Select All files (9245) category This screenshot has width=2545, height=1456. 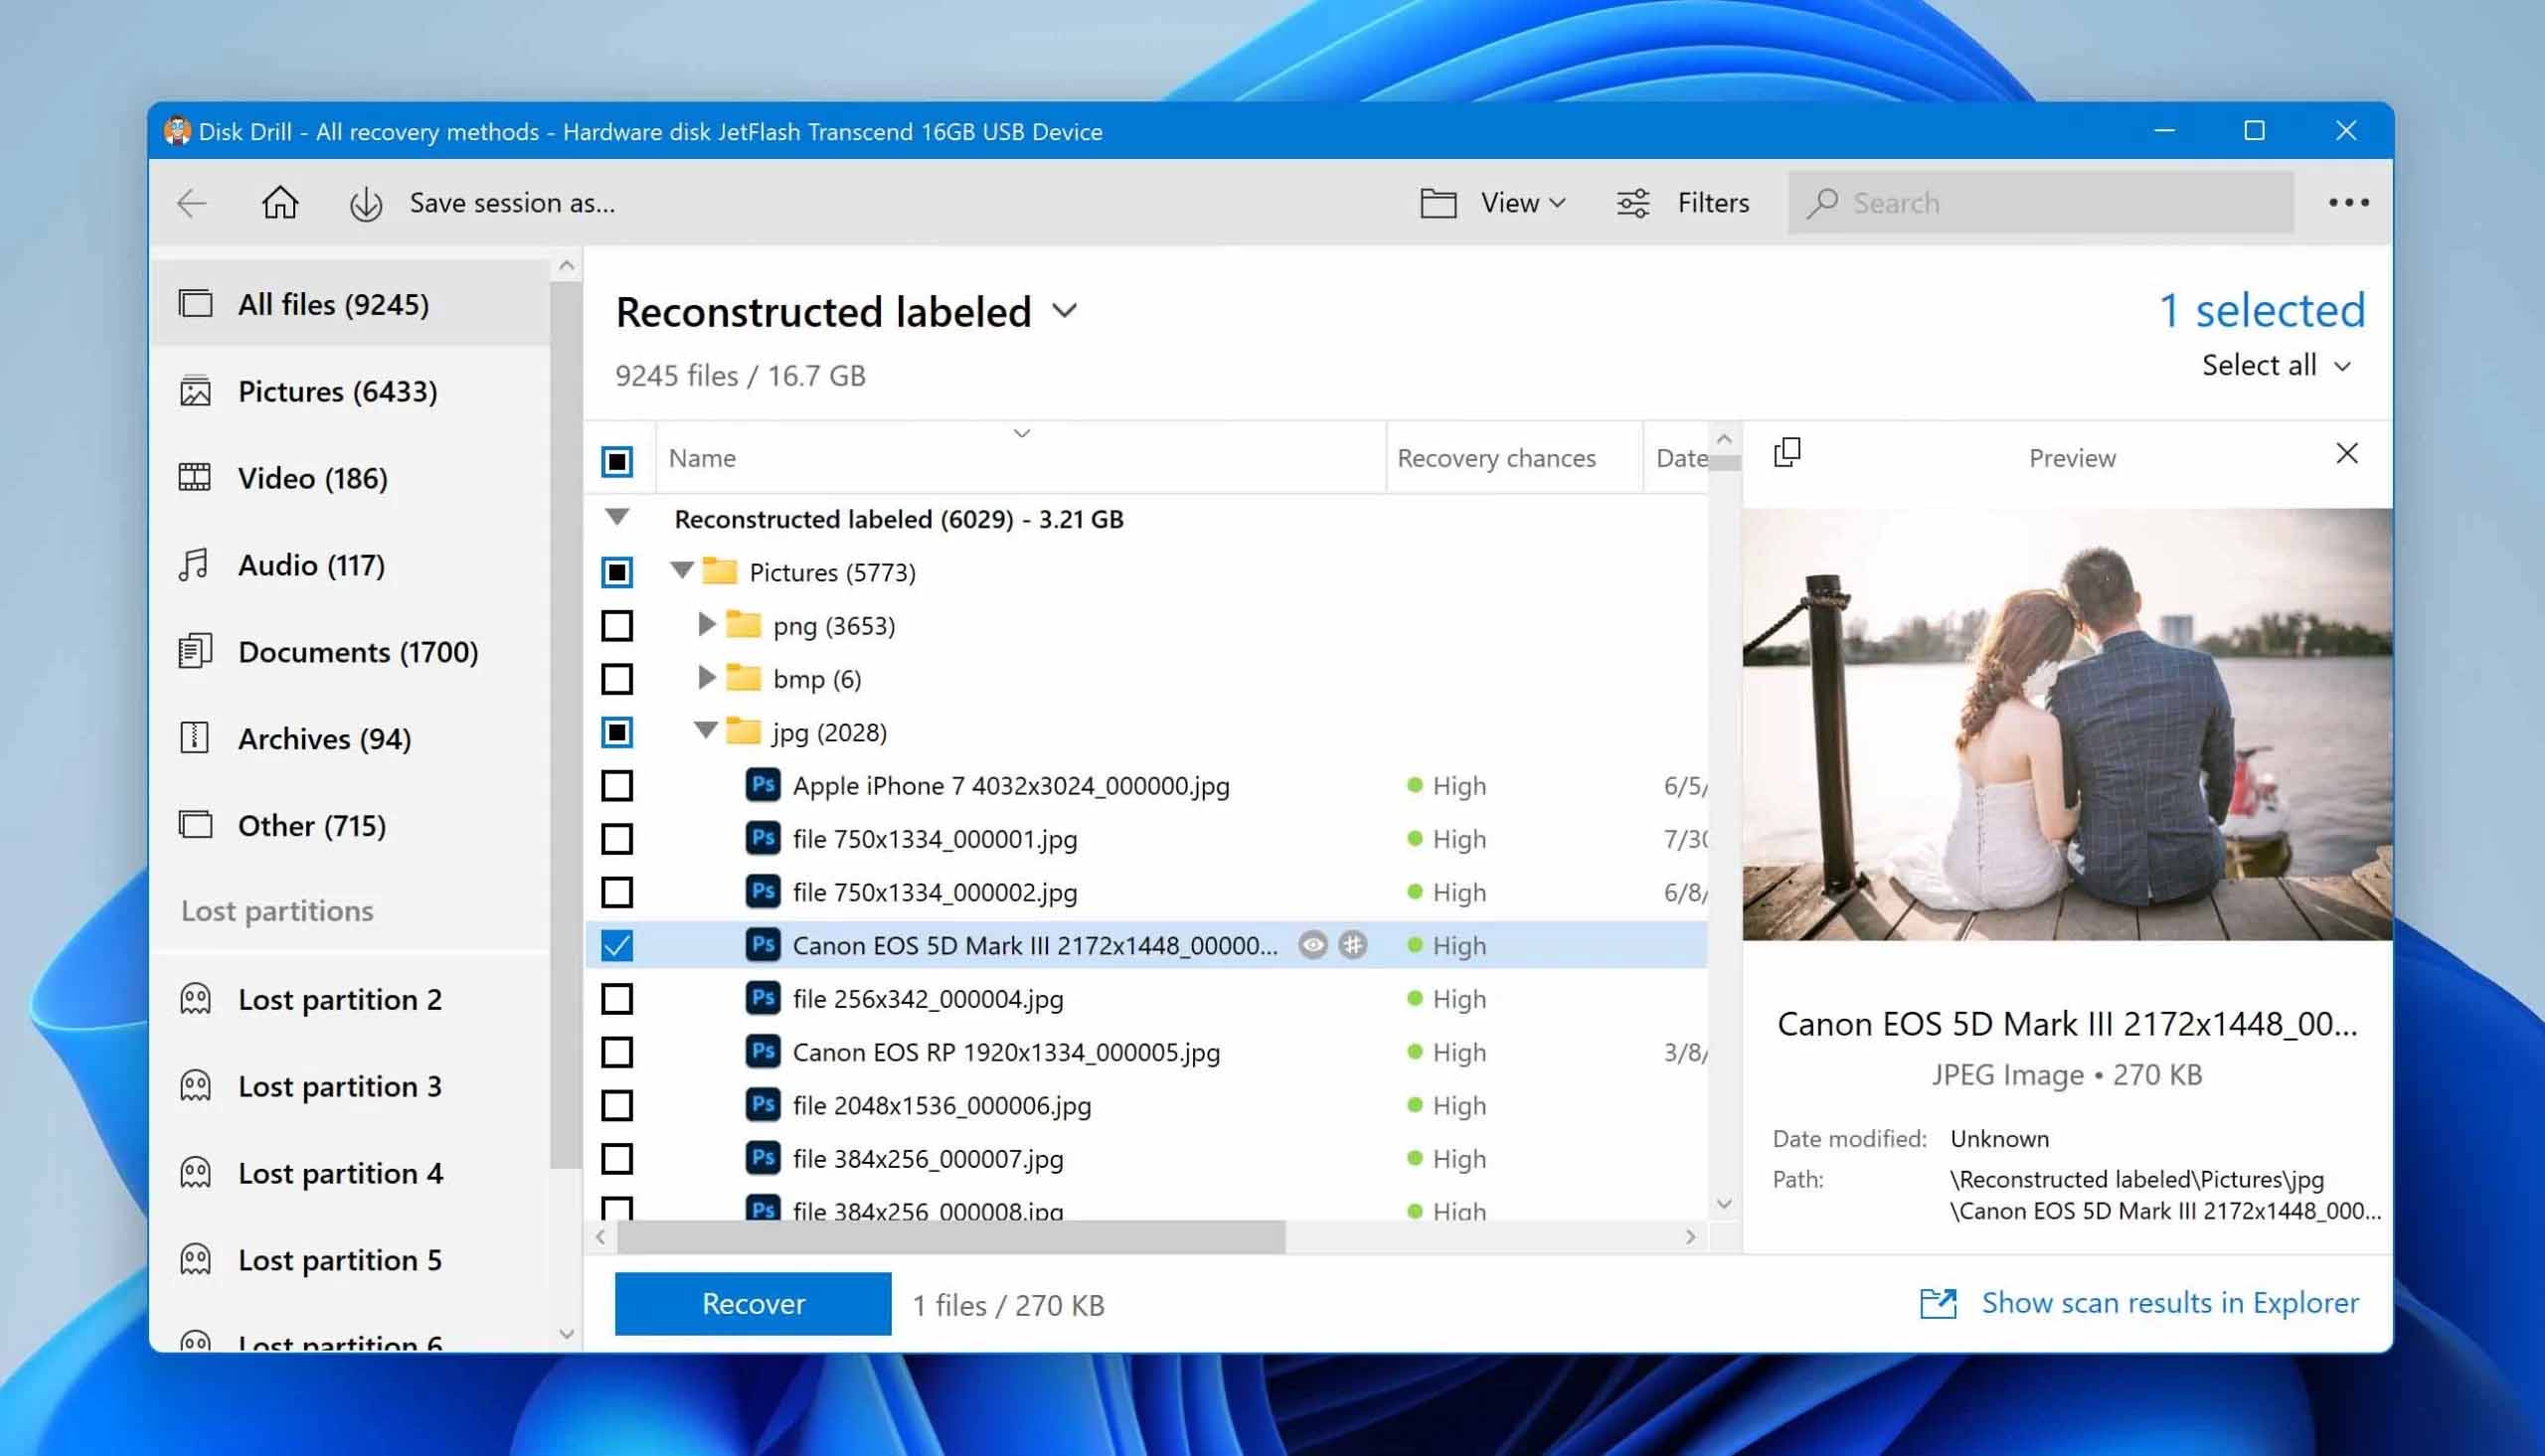click(350, 304)
